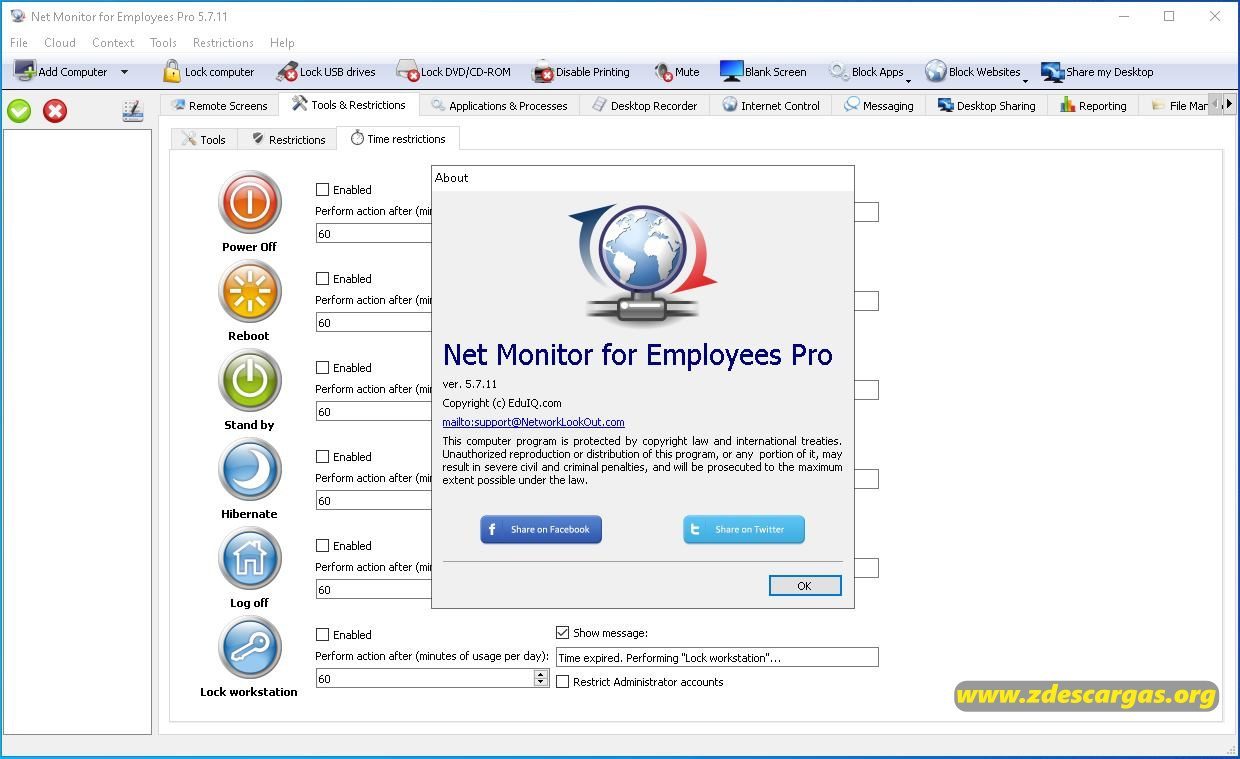Click Lock workstation minutes spinner arrows
1240x759 pixels.
(541, 678)
